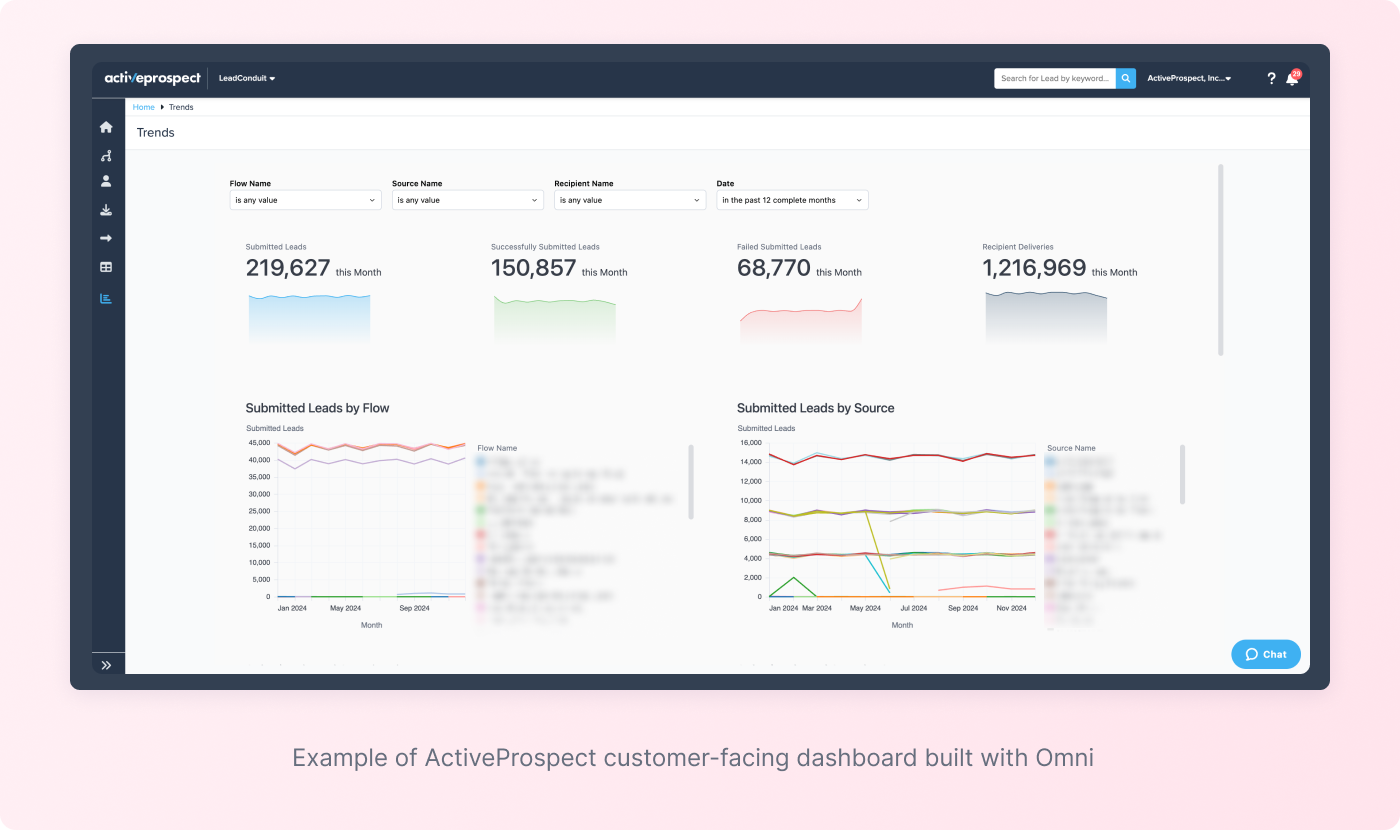Open the ActiveProspect, Inc account menu
The image size is (1400, 830).
point(1189,78)
